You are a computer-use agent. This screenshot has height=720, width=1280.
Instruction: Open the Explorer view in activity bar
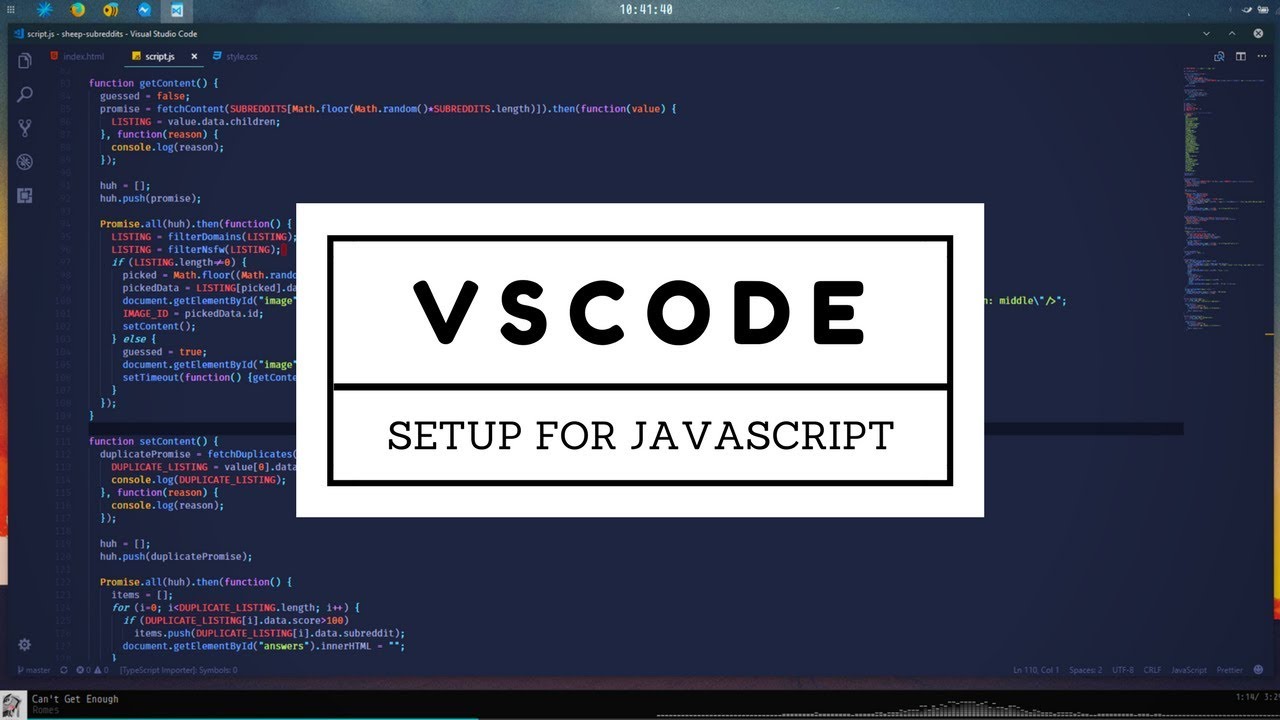[x=25, y=61]
